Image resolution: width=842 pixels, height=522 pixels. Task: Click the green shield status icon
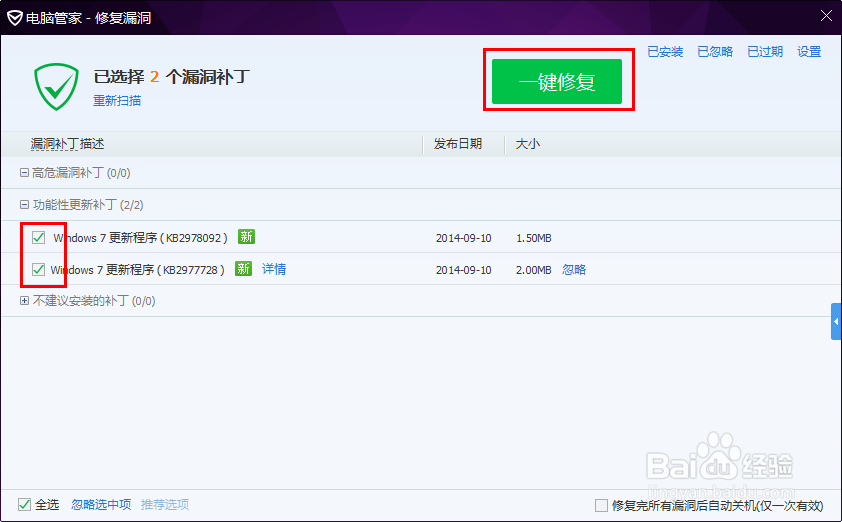pyautogui.click(x=56, y=86)
